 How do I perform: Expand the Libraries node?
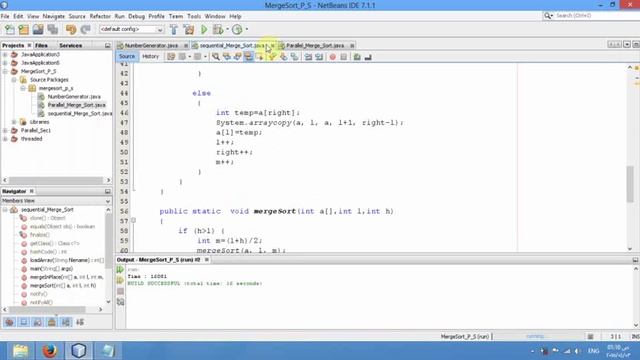click(14, 122)
